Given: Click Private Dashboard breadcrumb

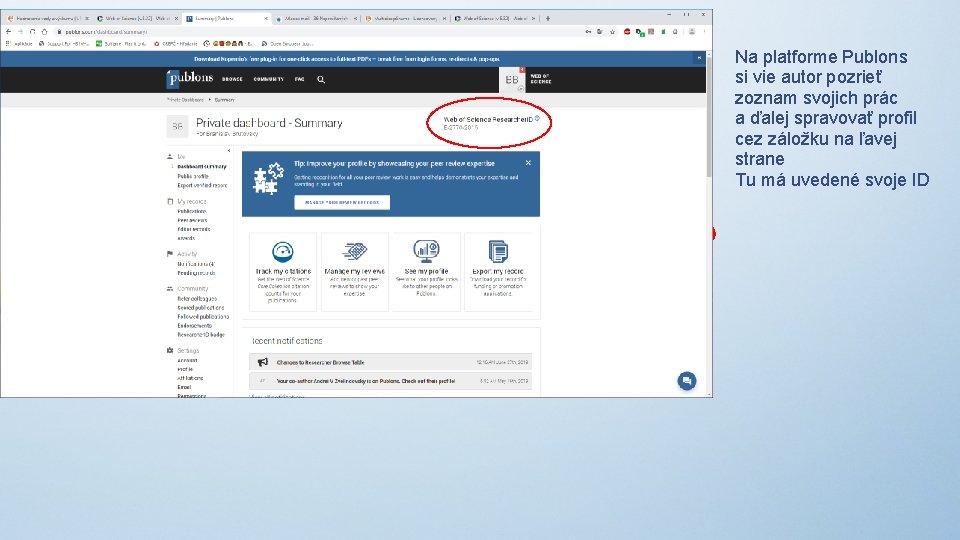Looking at the screenshot, I should coord(185,100).
